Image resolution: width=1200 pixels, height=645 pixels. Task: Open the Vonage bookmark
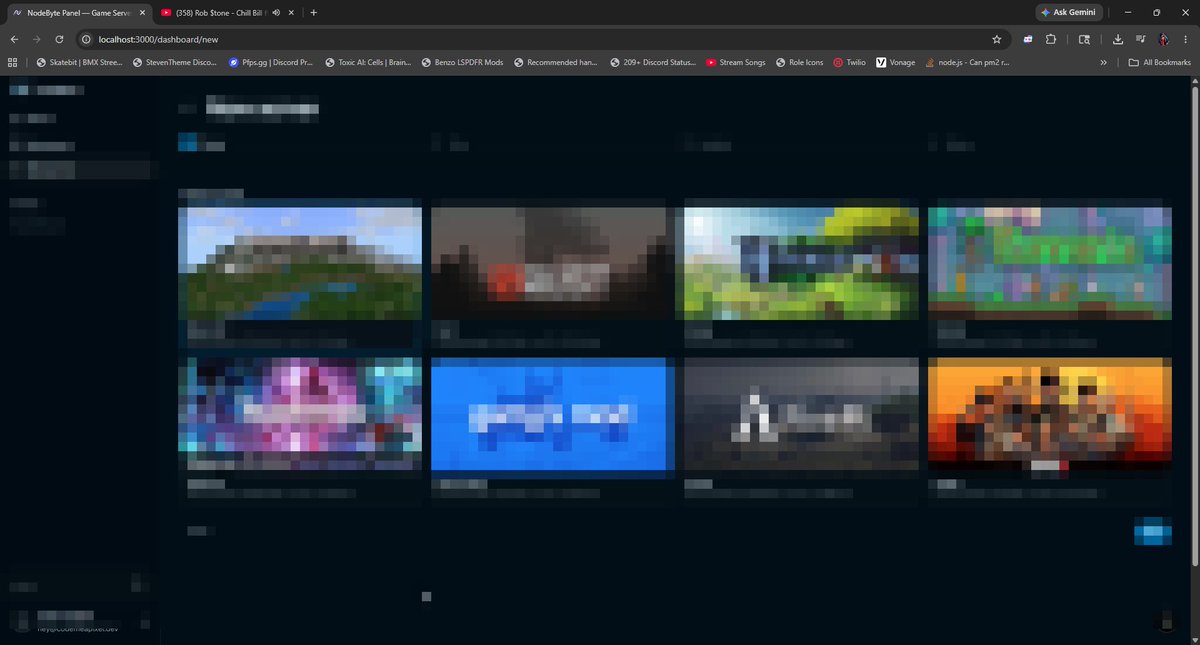coord(895,62)
